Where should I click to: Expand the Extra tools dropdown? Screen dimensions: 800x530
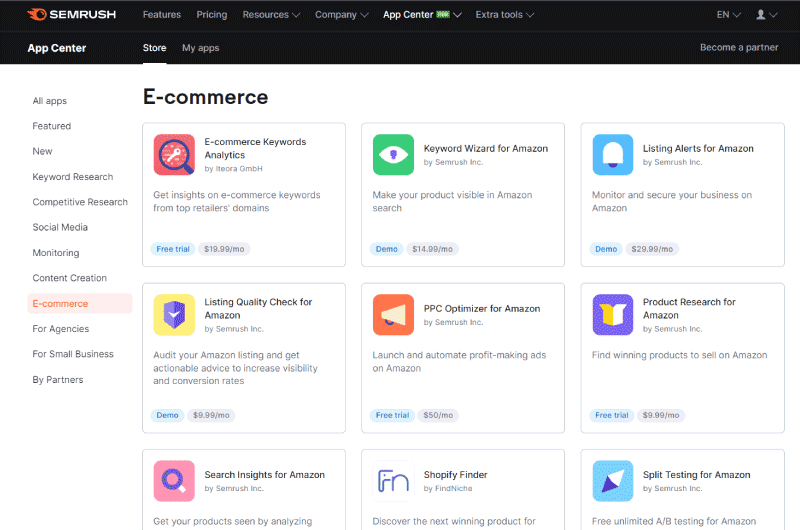tap(505, 15)
